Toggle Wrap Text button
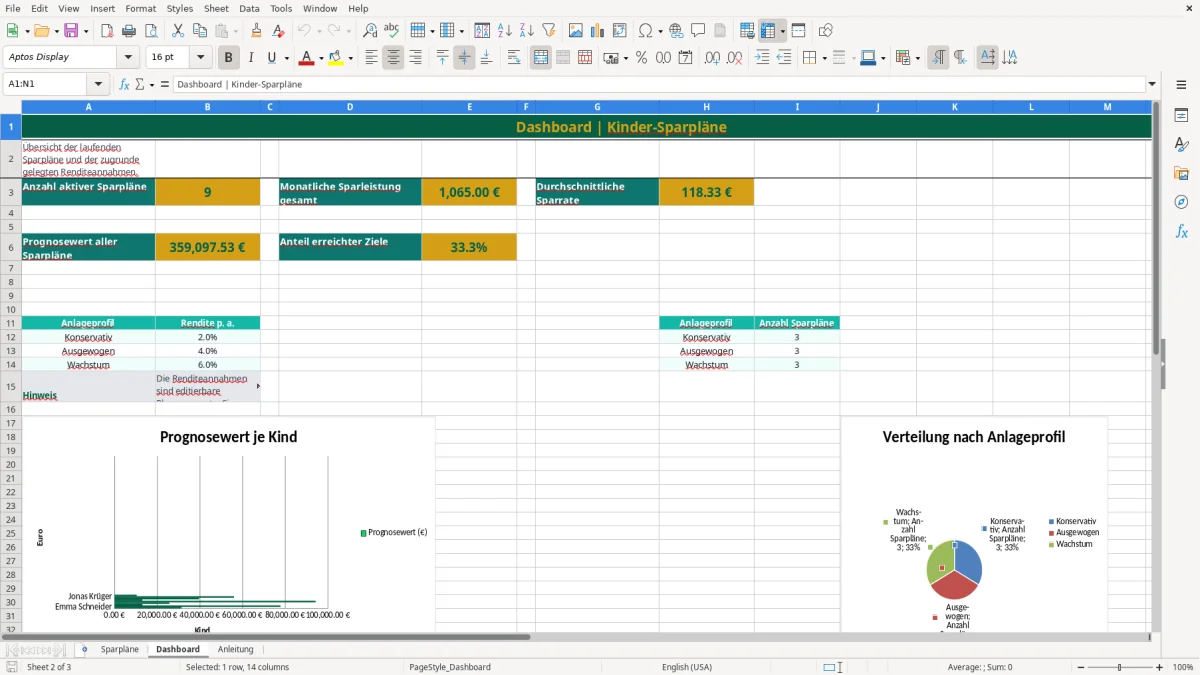 (514, 58)
